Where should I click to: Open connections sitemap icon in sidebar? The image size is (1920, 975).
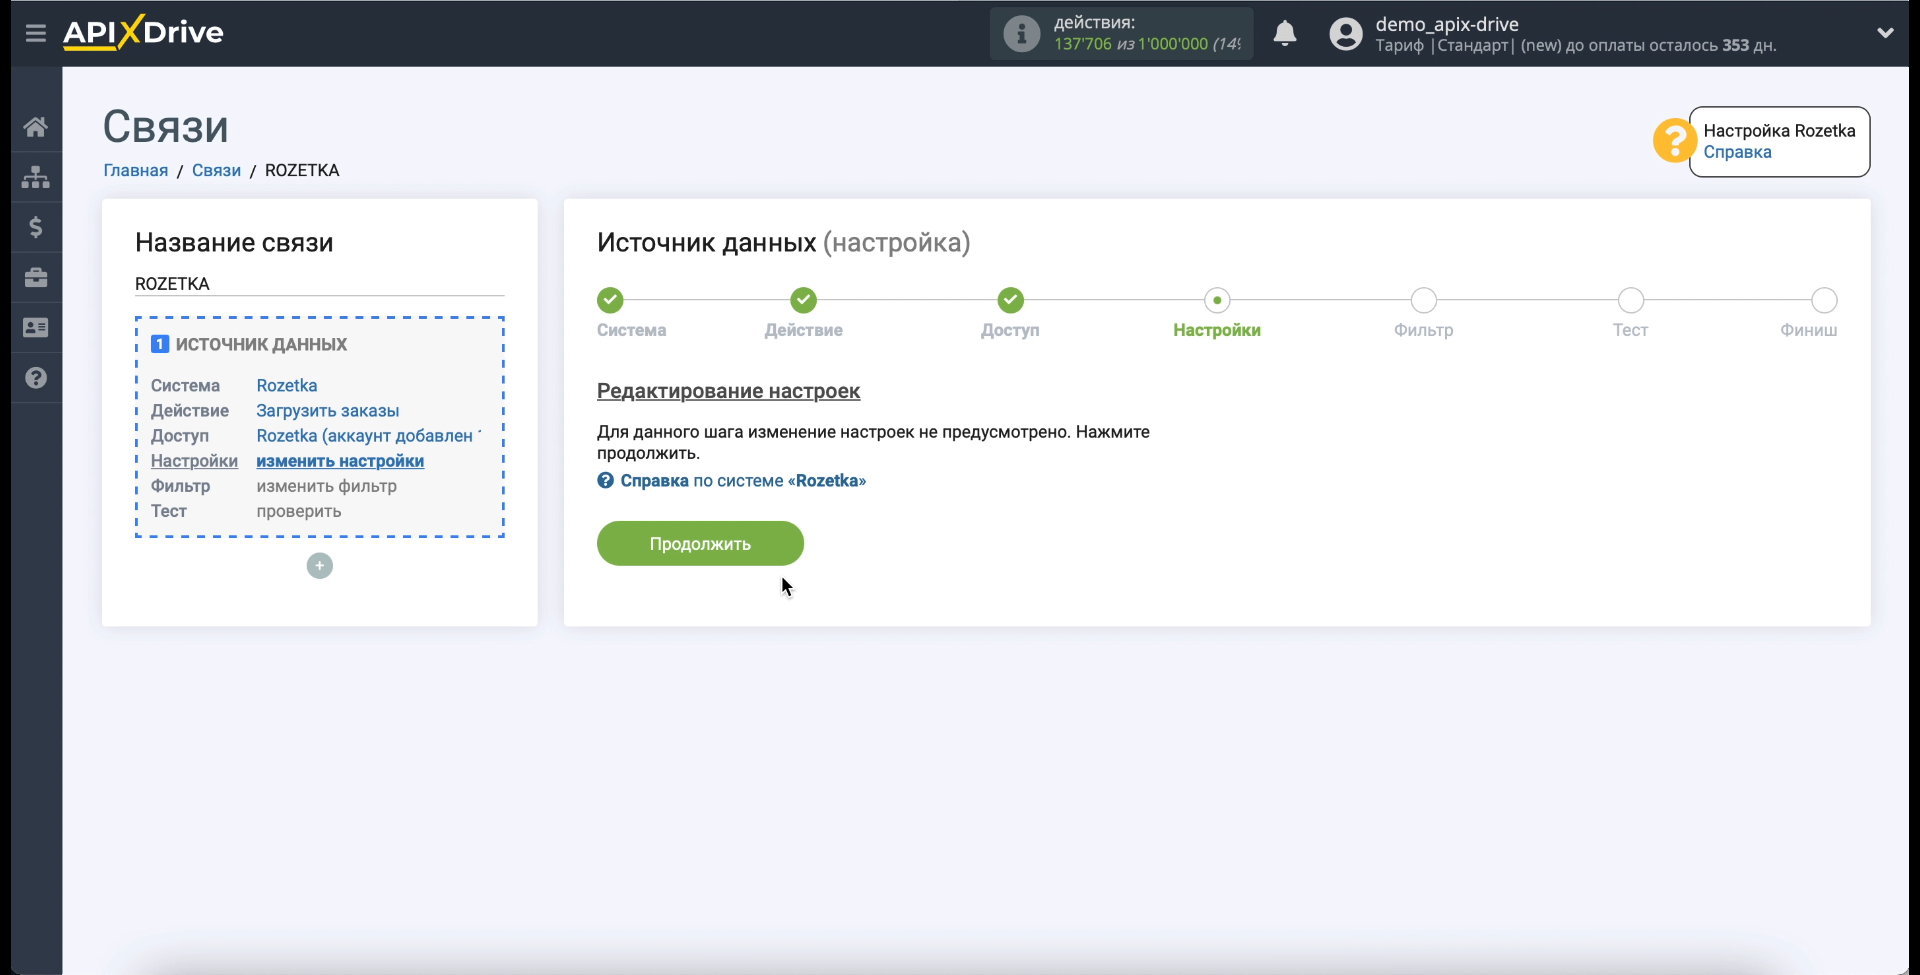[36, 177]
